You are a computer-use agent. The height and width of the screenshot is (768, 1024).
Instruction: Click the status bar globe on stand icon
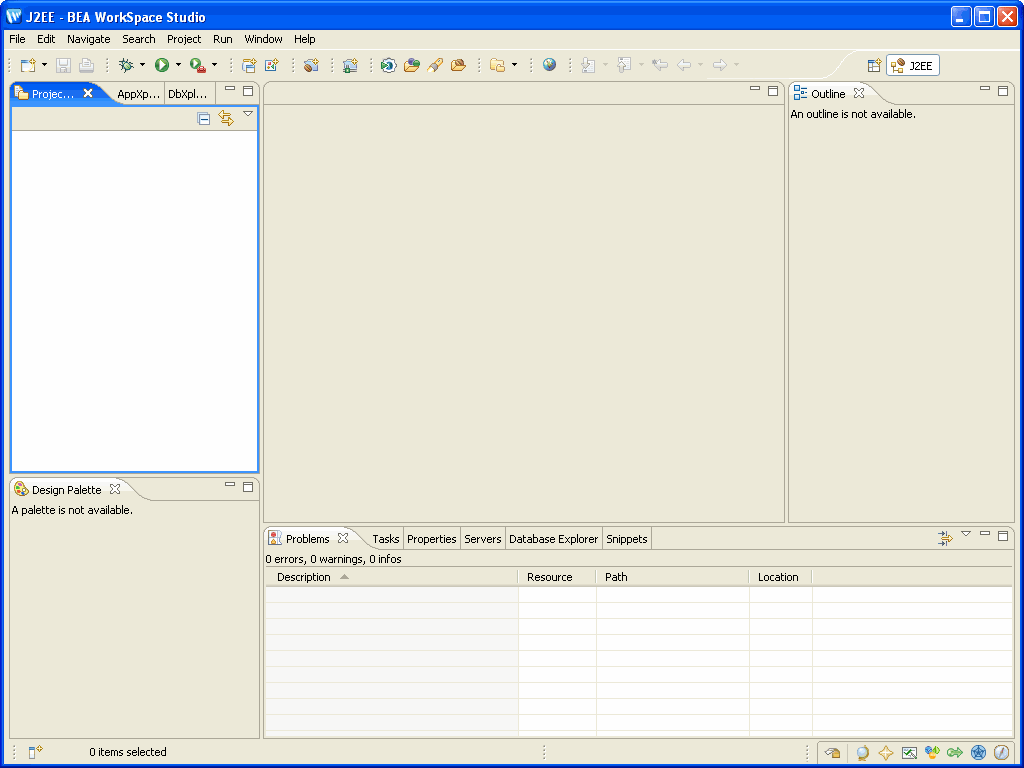[x=863, y=753]
